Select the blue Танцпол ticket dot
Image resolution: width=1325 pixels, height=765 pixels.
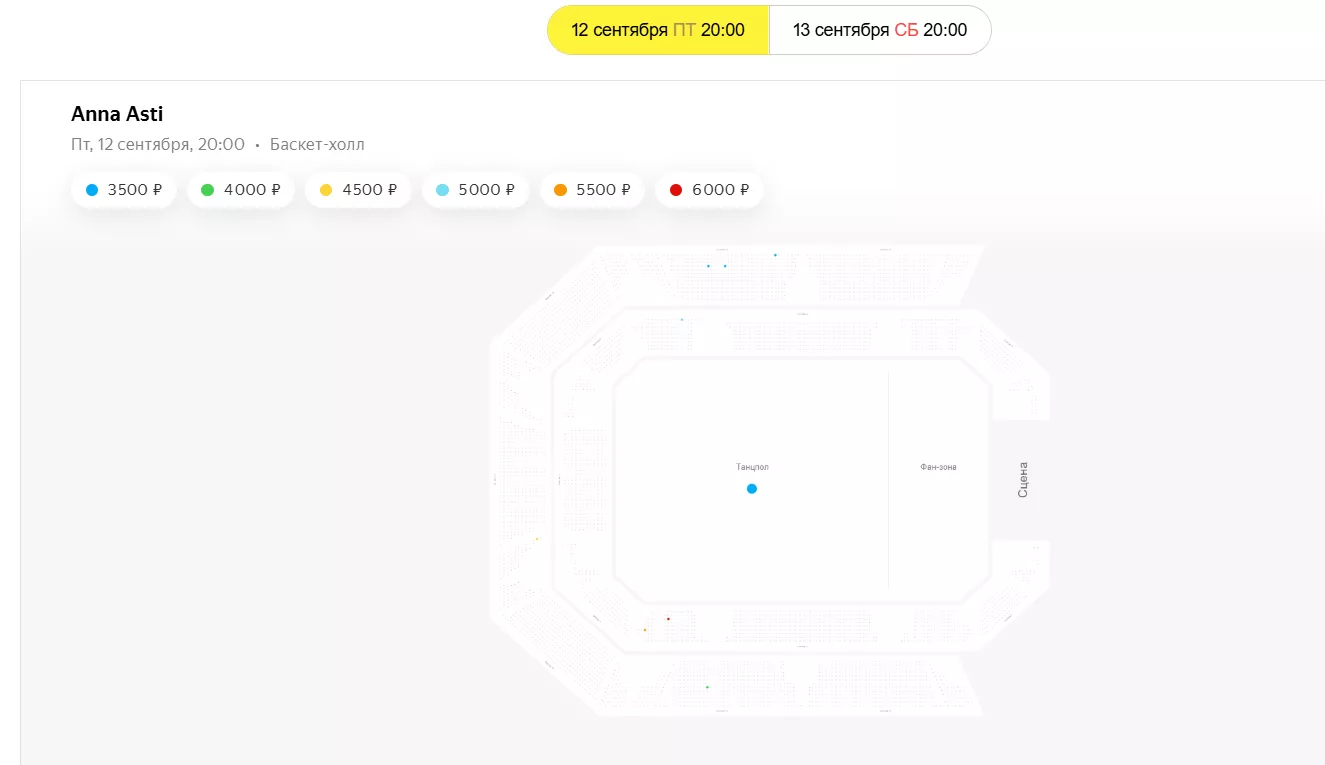[752, 489]
